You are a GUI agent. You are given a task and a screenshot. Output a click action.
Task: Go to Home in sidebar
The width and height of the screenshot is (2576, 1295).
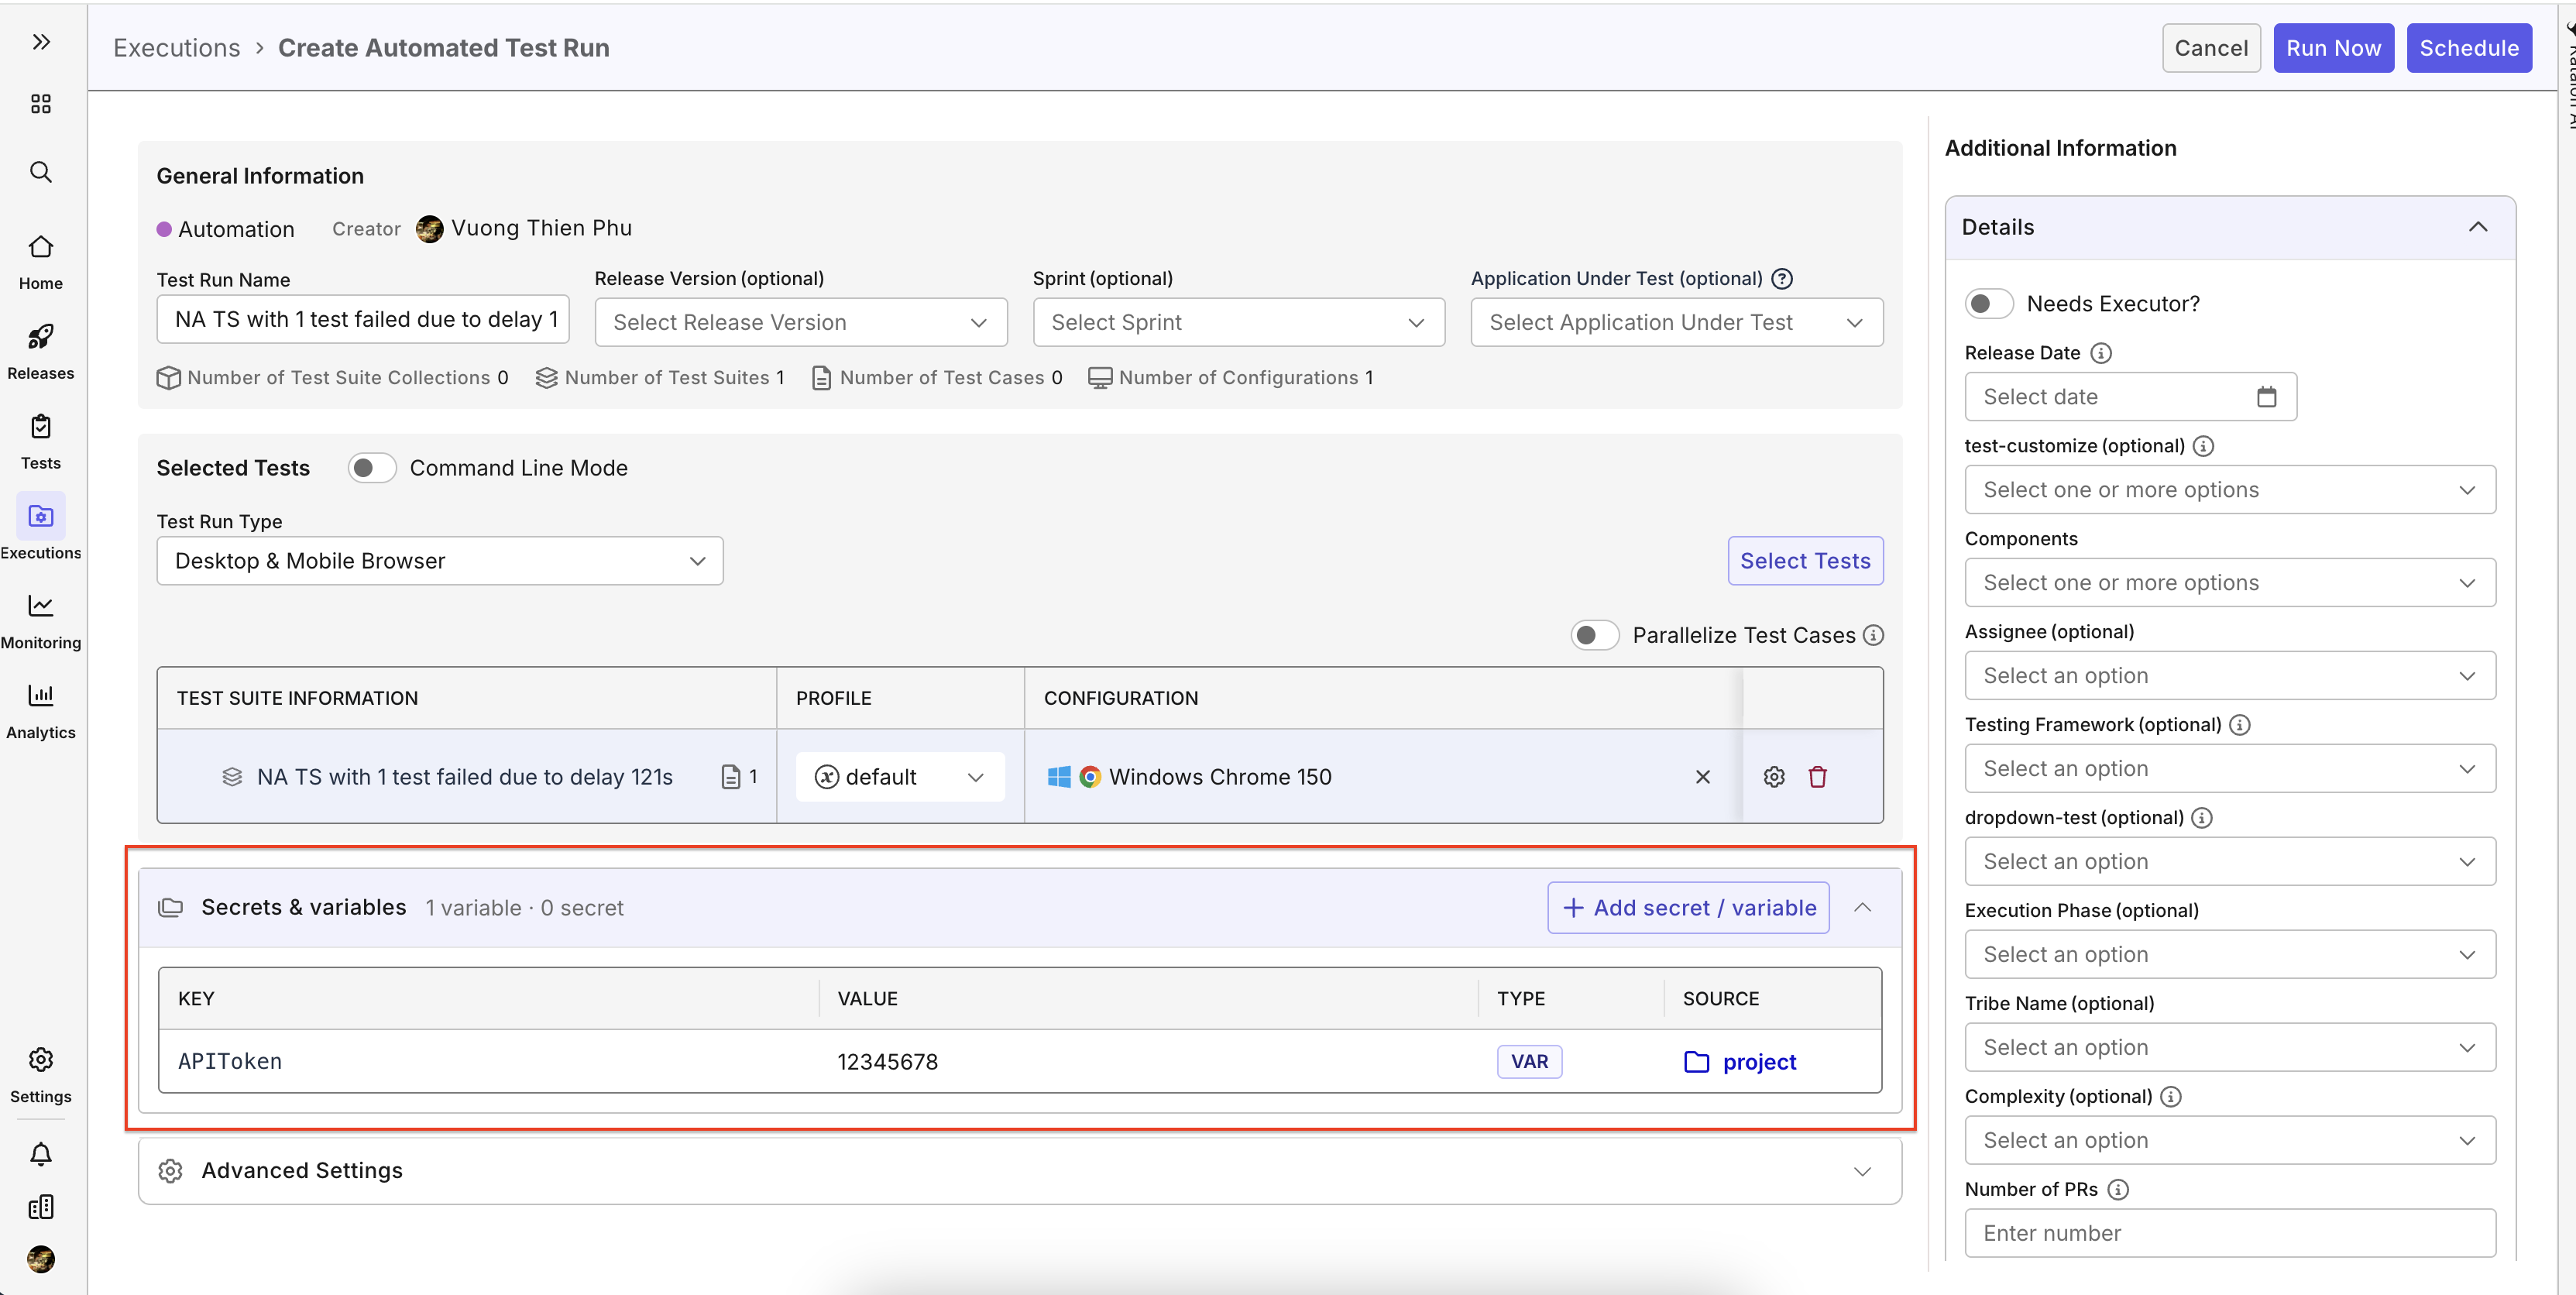(41, 261)
